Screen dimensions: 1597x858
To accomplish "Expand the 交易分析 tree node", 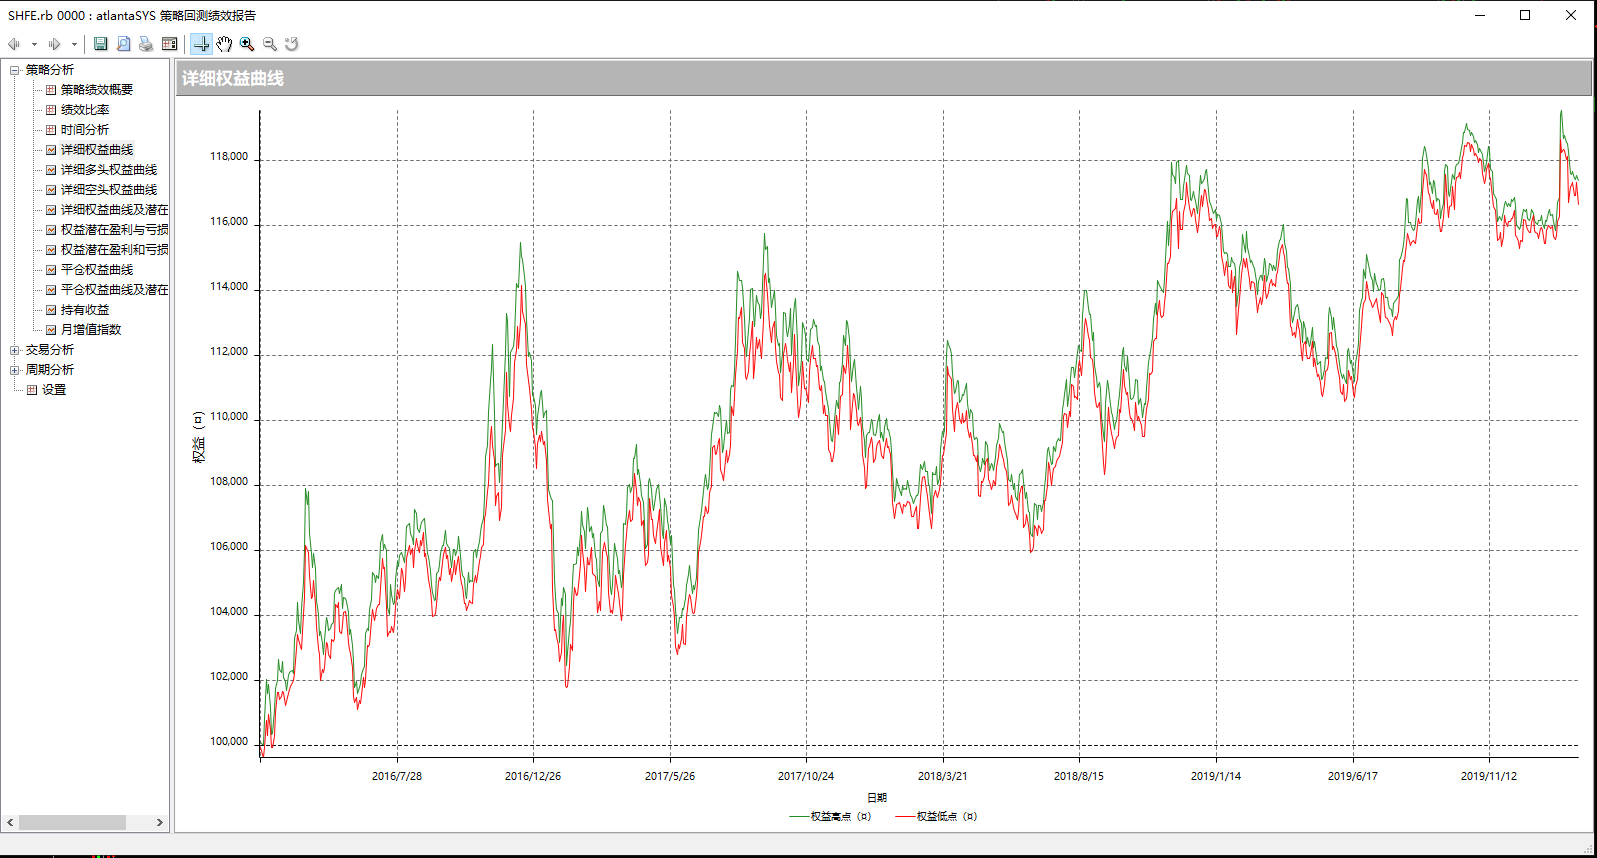I will pos(15,350).
